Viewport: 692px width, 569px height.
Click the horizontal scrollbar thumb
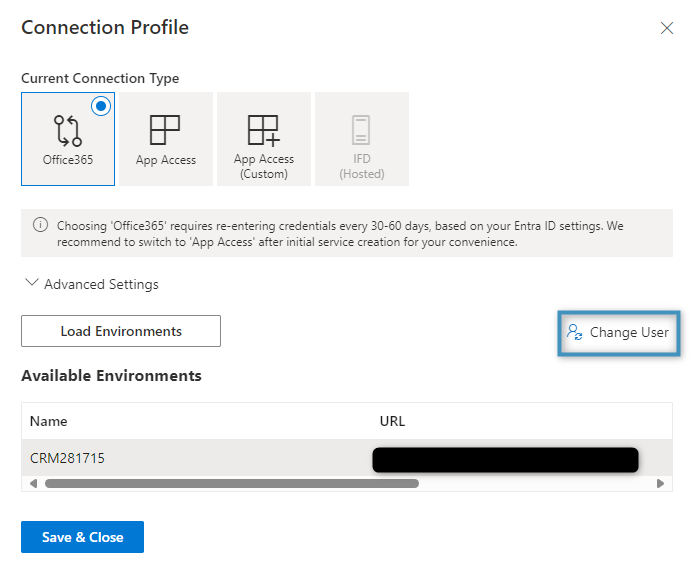click(x=232, y=483)
